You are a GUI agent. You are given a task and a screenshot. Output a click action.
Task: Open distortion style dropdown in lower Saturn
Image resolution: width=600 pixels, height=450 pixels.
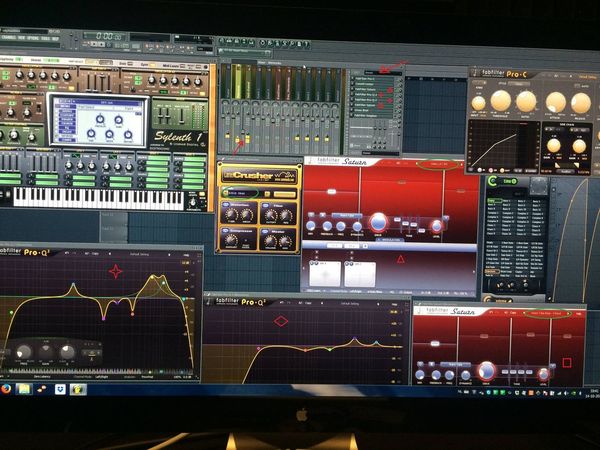pyautogui.click(x=455, y=365)
